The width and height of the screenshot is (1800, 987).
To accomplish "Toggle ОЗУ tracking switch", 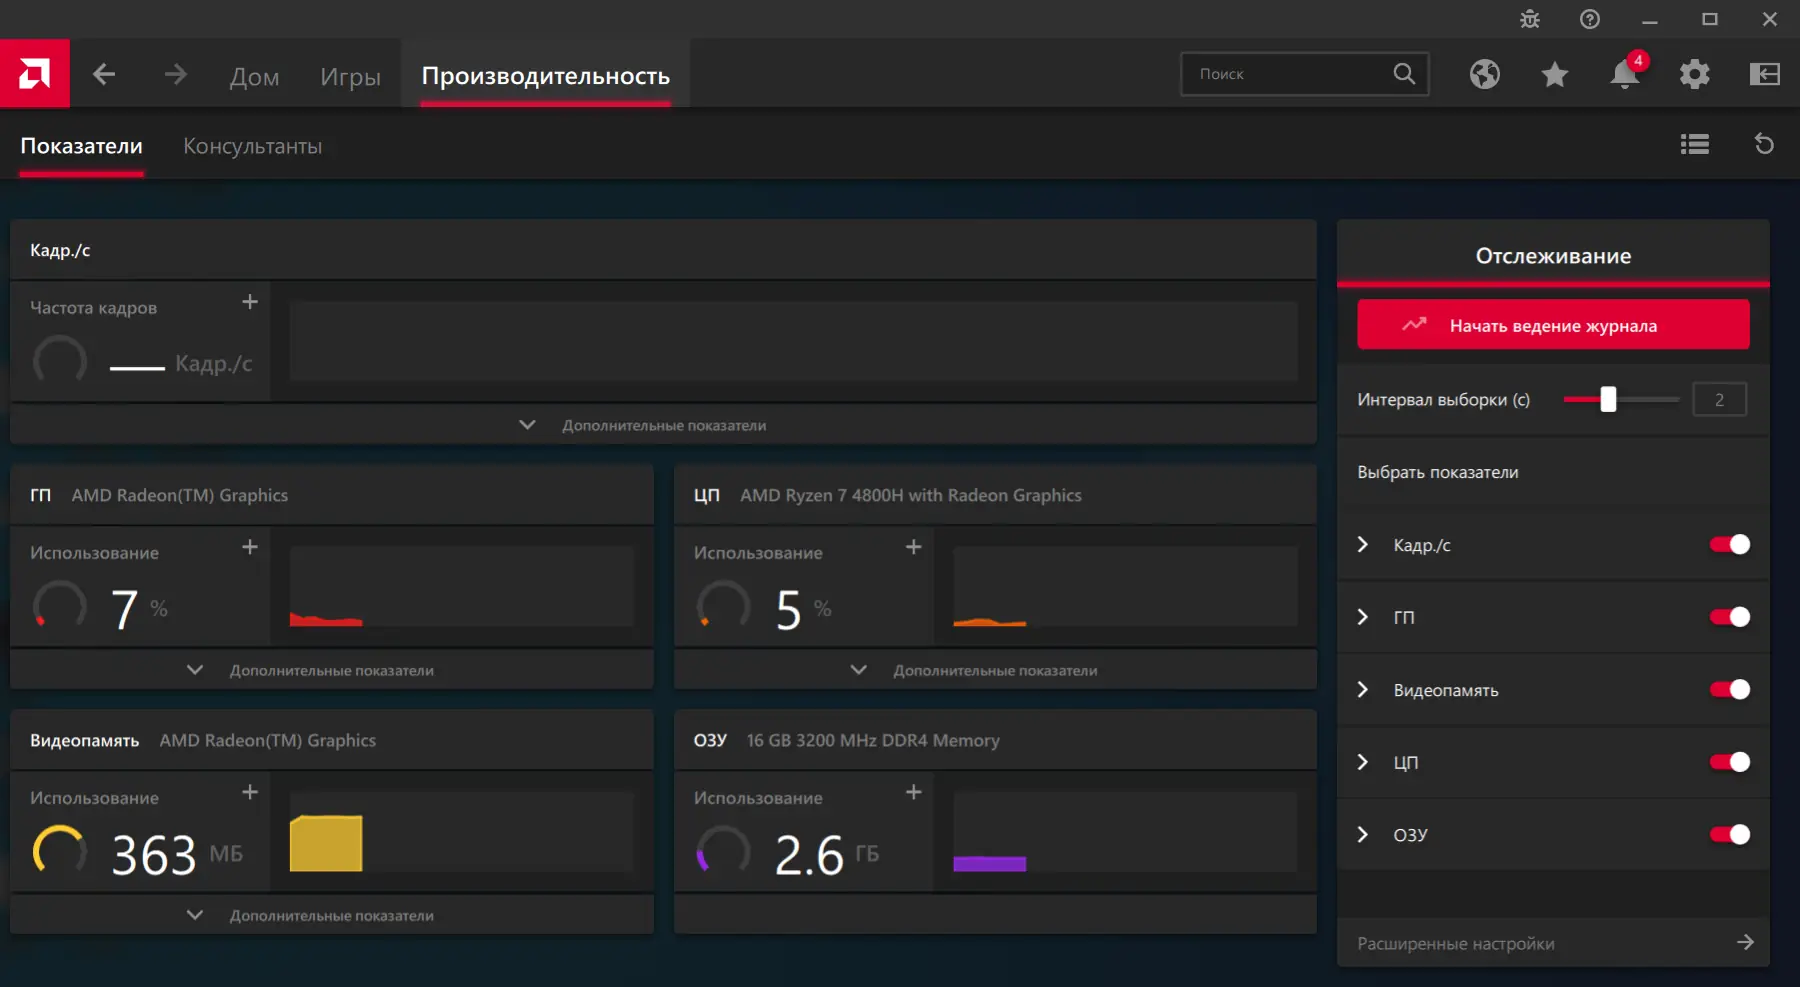I will (1730, 834).
